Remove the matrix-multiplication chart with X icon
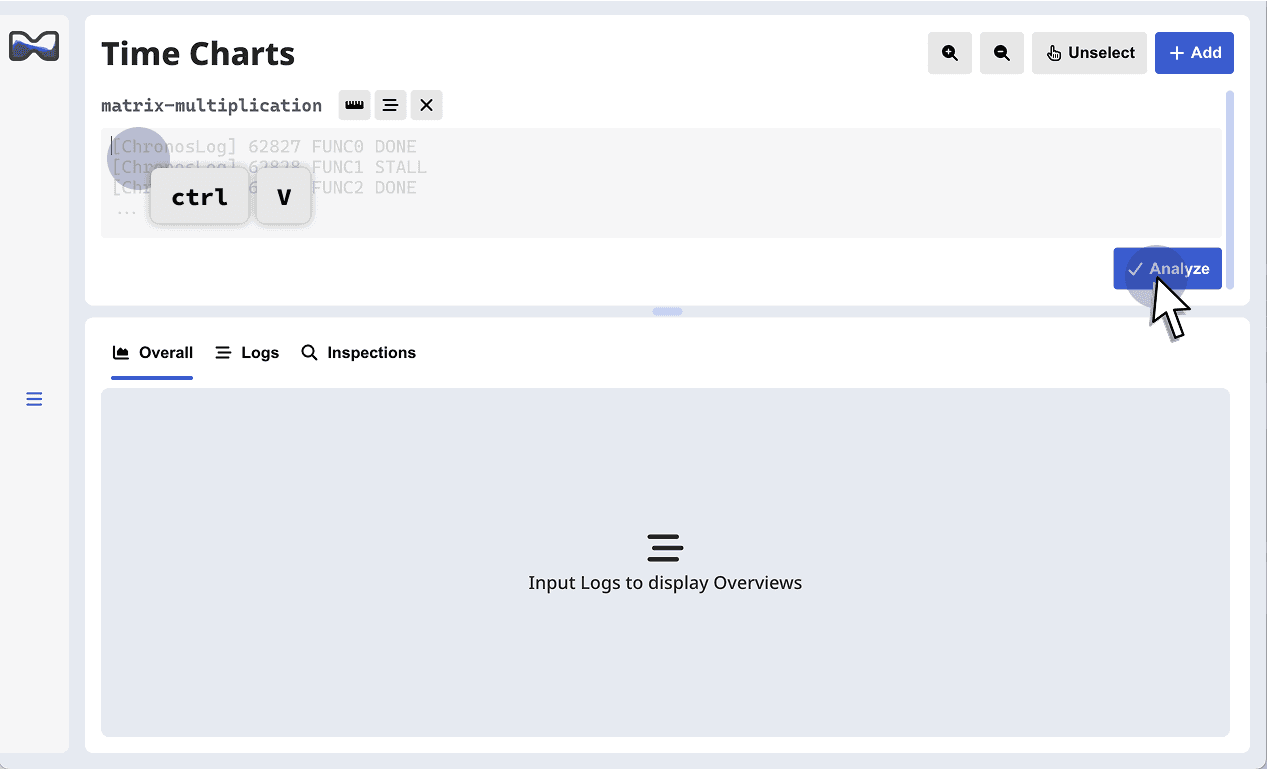This screenshot has height=769, width=1268. pos(426,105)
